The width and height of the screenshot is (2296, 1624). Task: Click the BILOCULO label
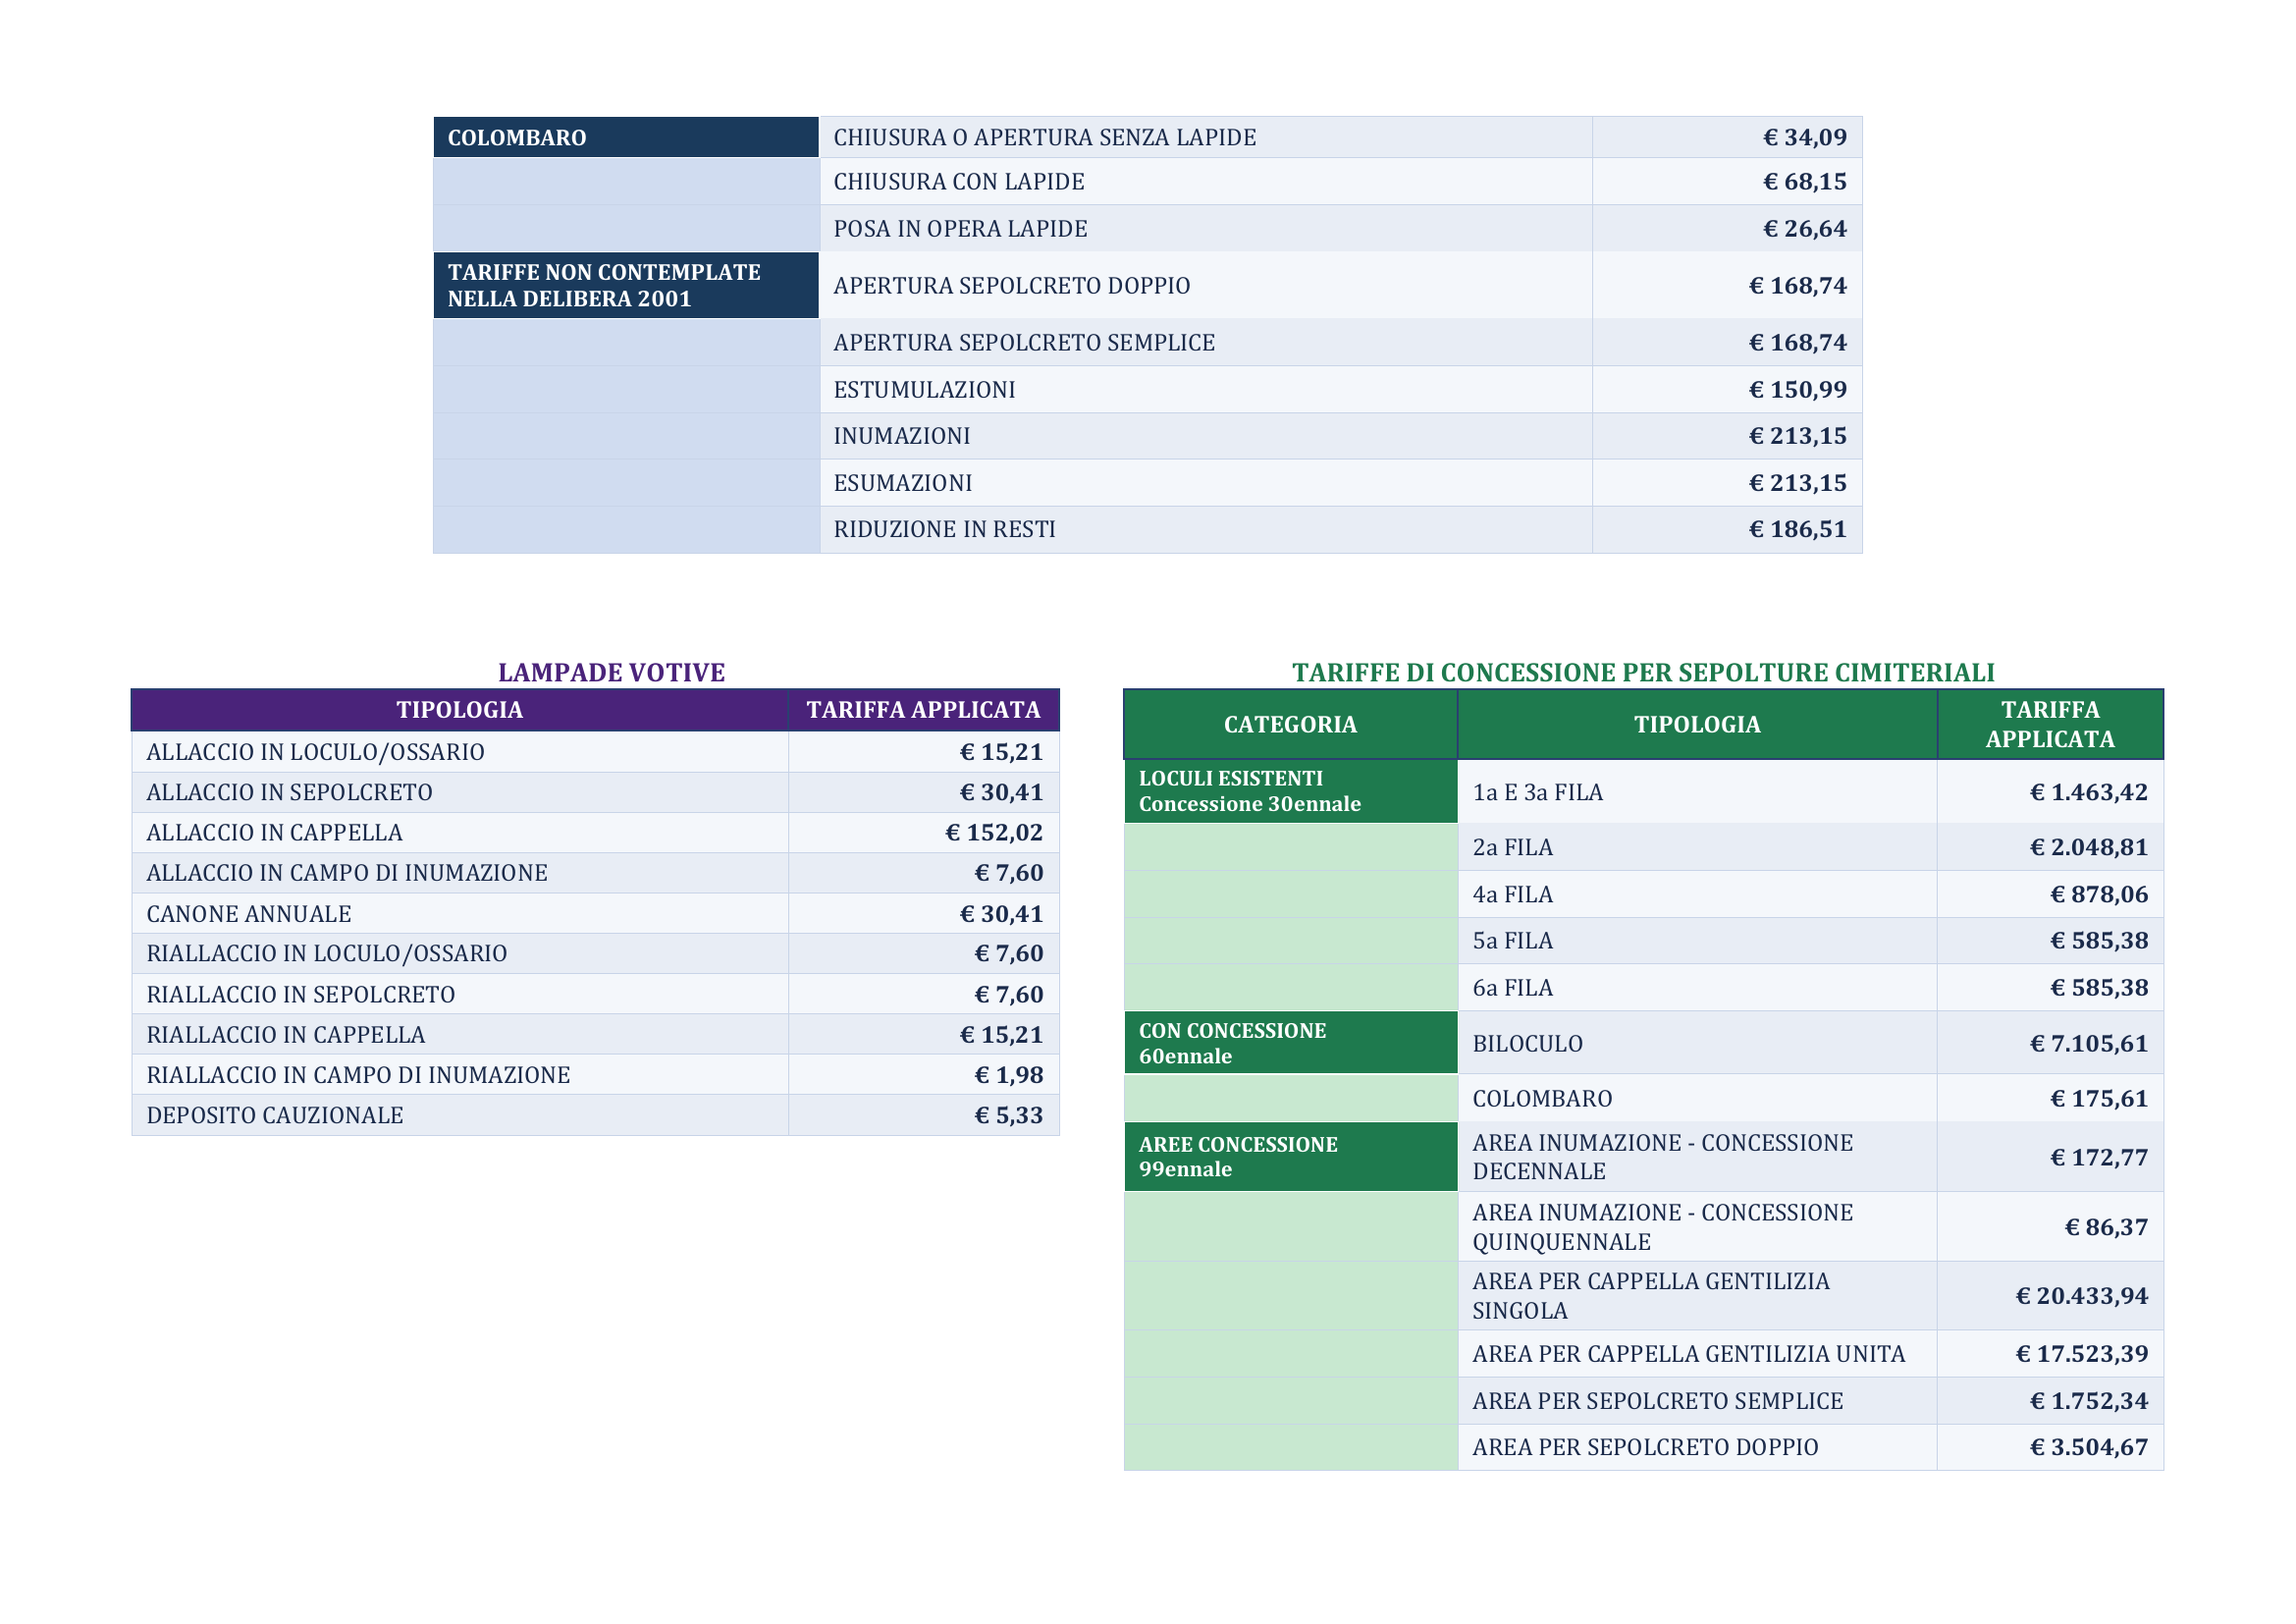(x=1528, y=1044)
